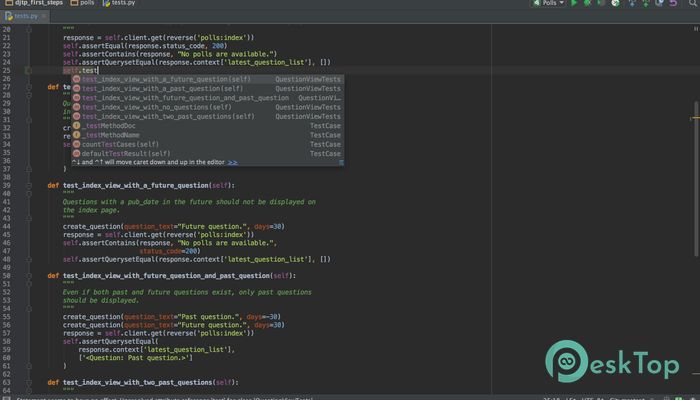Choose defaultTestResult(self) completion entry

pyautogui.click(x=208, y=154)
